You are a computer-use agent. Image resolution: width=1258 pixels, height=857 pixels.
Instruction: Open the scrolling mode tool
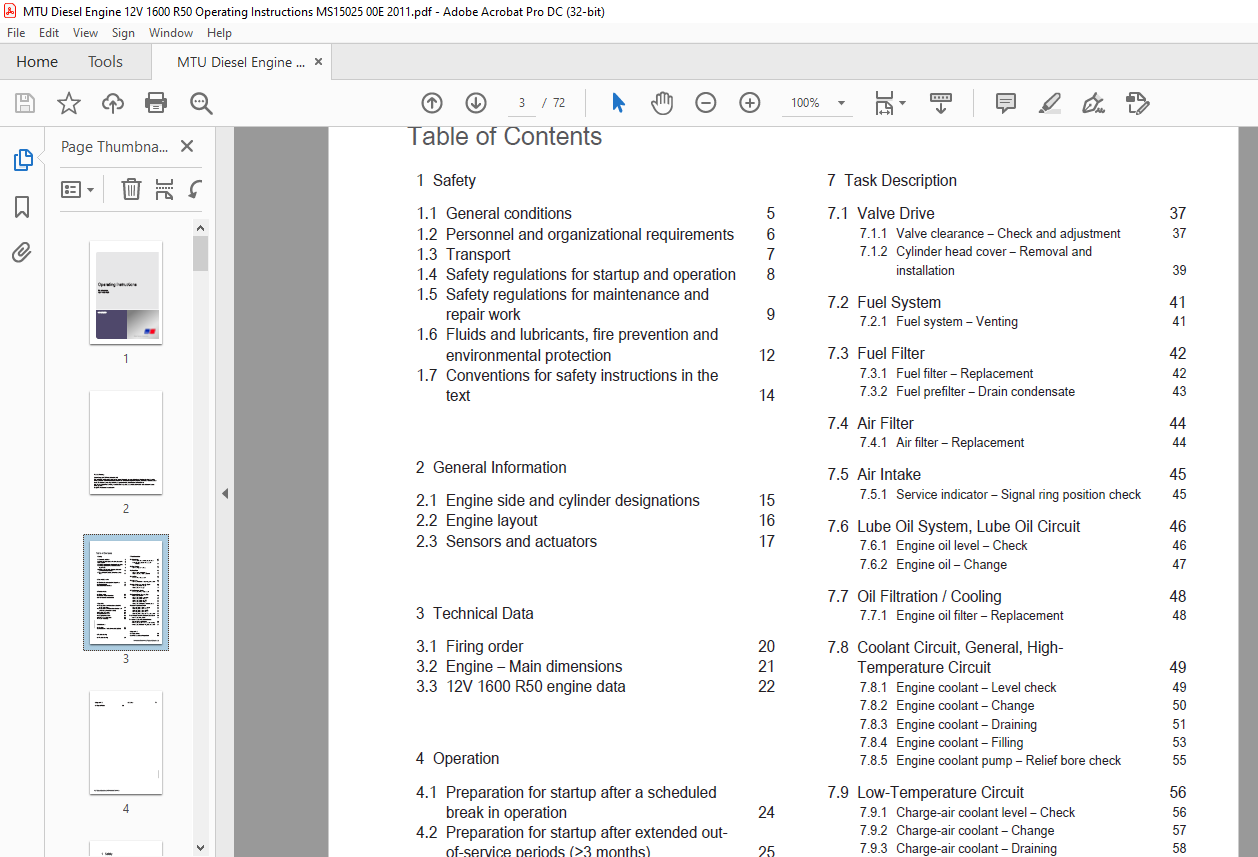coord(941,103)
